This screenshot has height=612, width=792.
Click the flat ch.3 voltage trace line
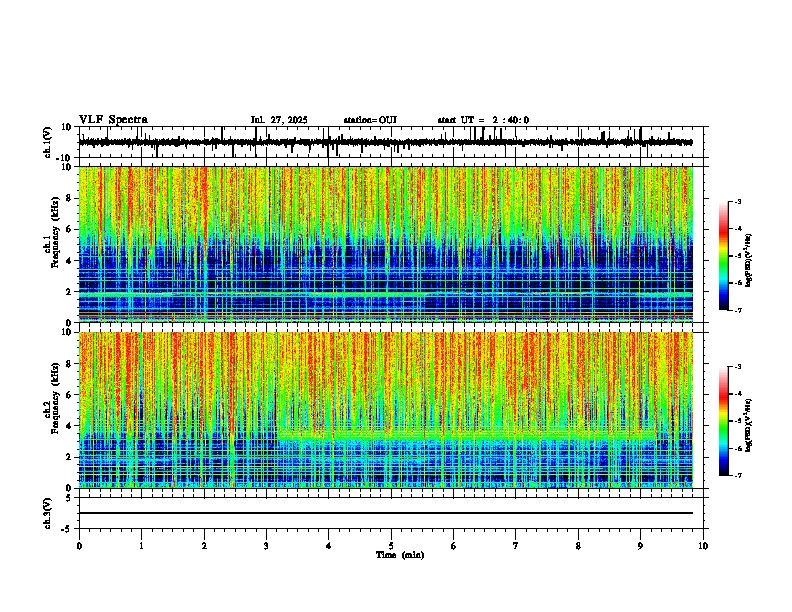coord(385,513)
